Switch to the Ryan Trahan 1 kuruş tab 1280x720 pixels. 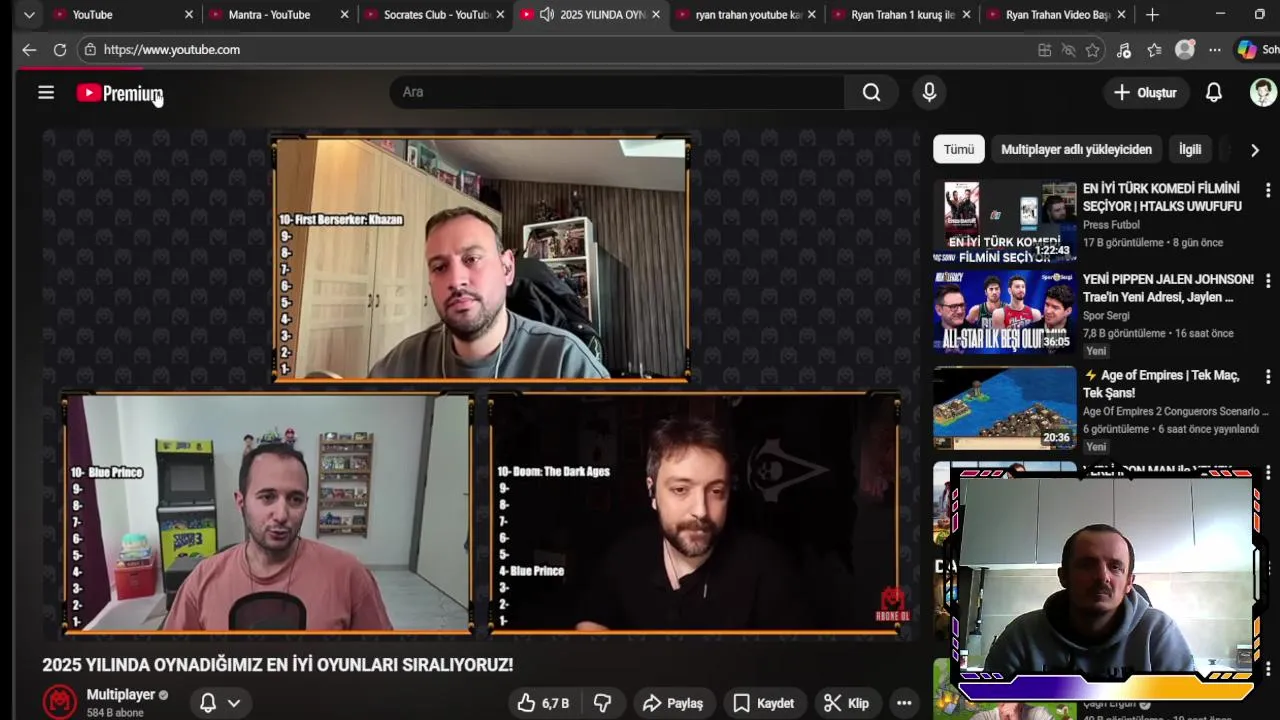click(x=900, y=15)
